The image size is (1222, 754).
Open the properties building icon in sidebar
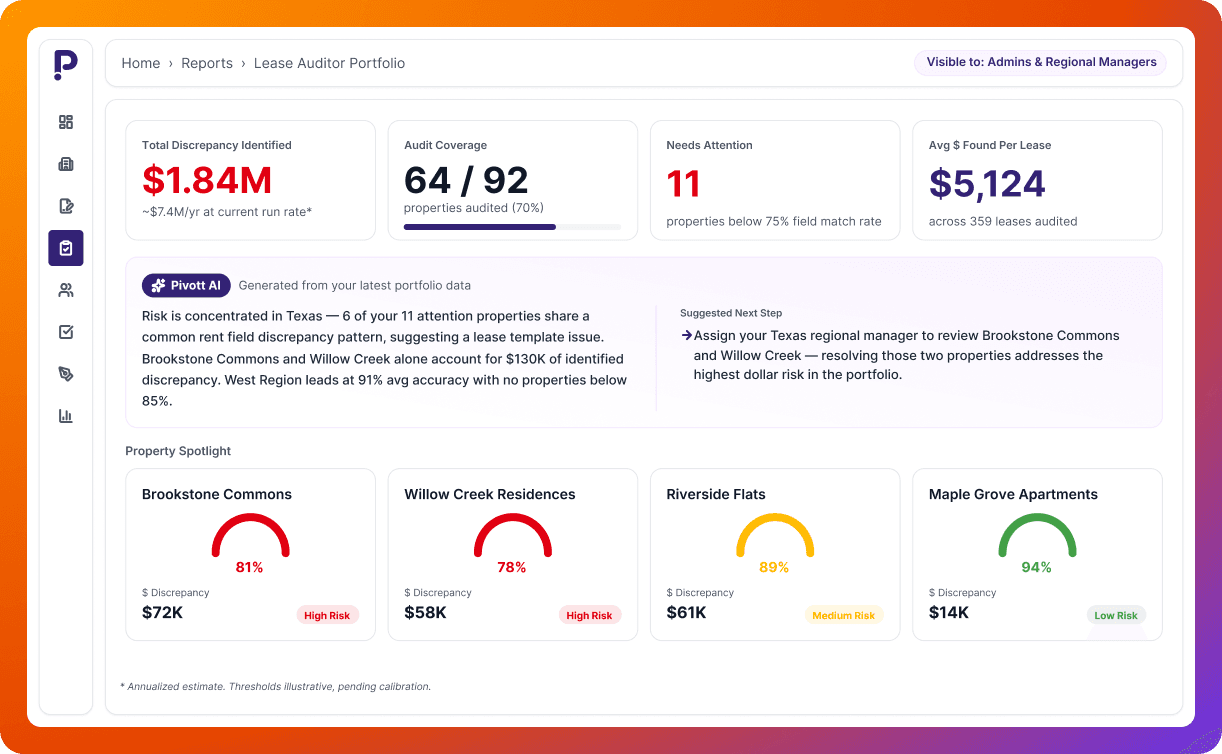point(66,164)
